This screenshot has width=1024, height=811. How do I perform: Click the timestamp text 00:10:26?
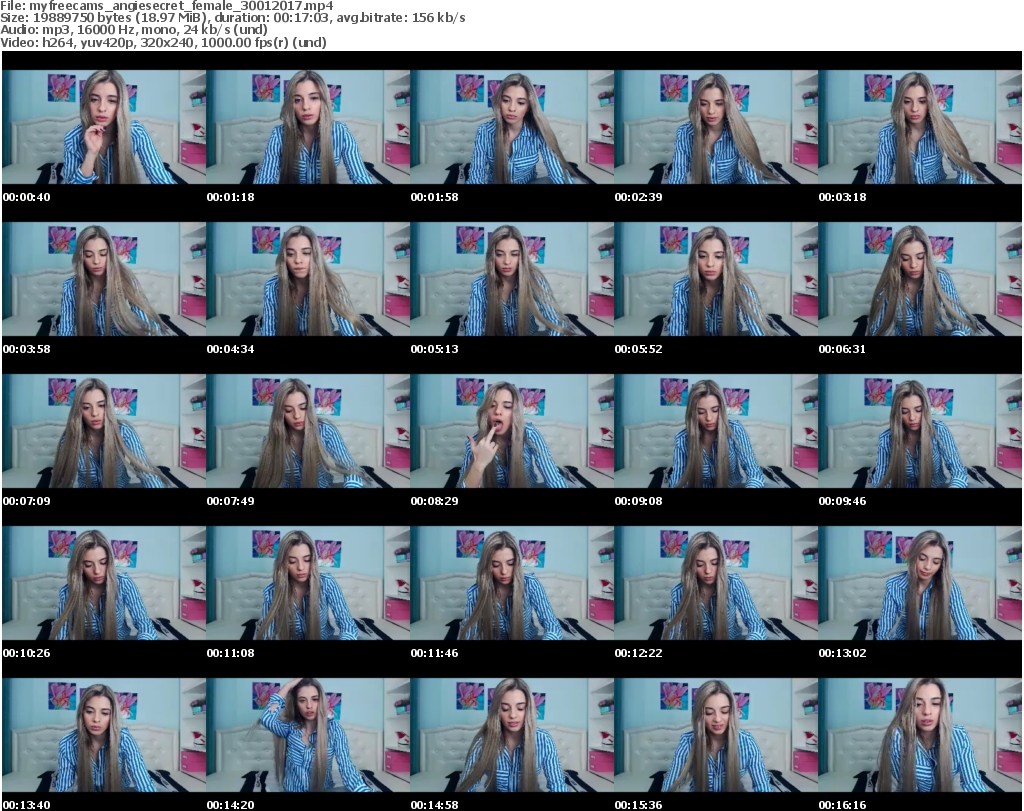(26, 653)
